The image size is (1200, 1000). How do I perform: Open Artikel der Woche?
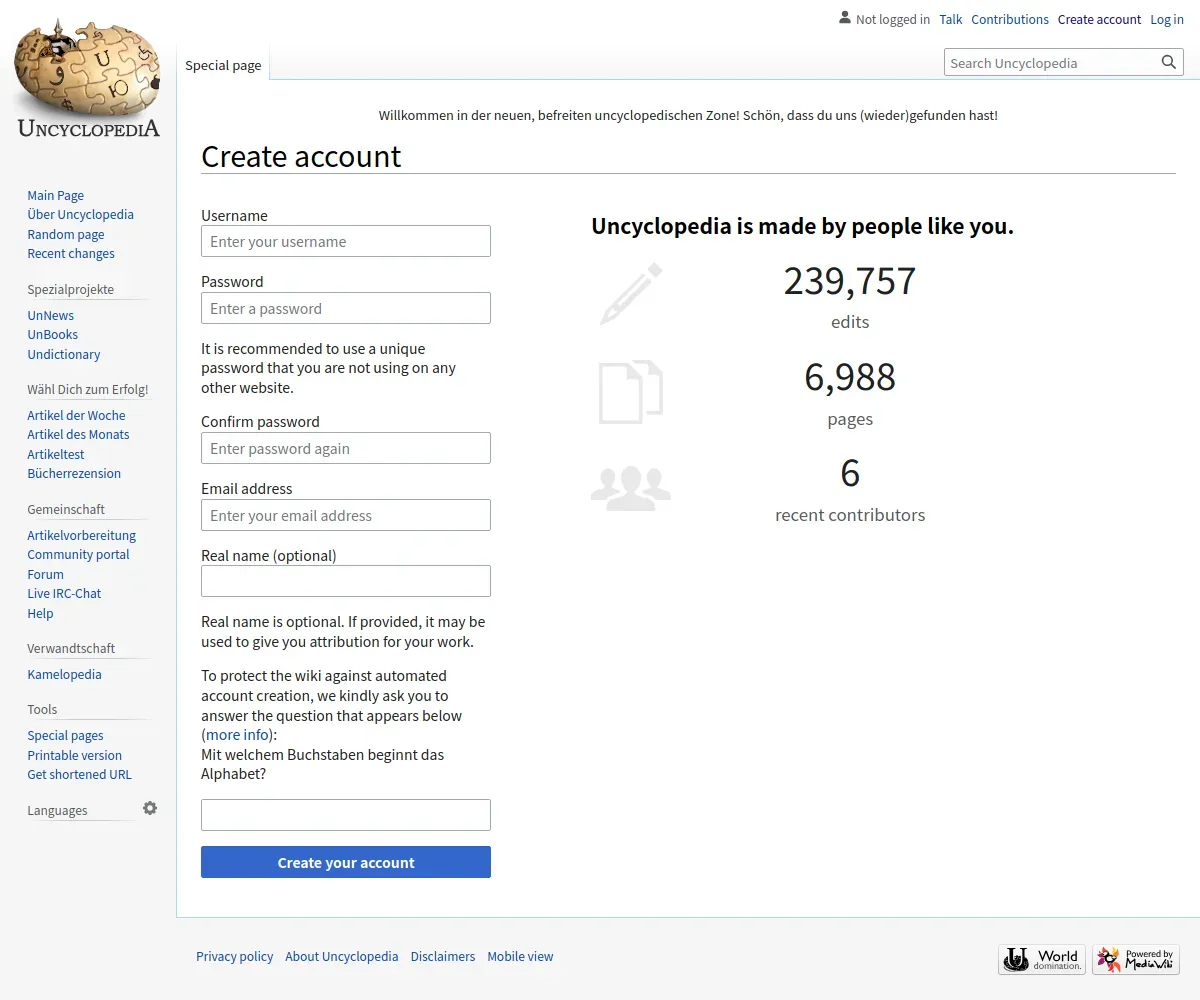pos(76,415)
